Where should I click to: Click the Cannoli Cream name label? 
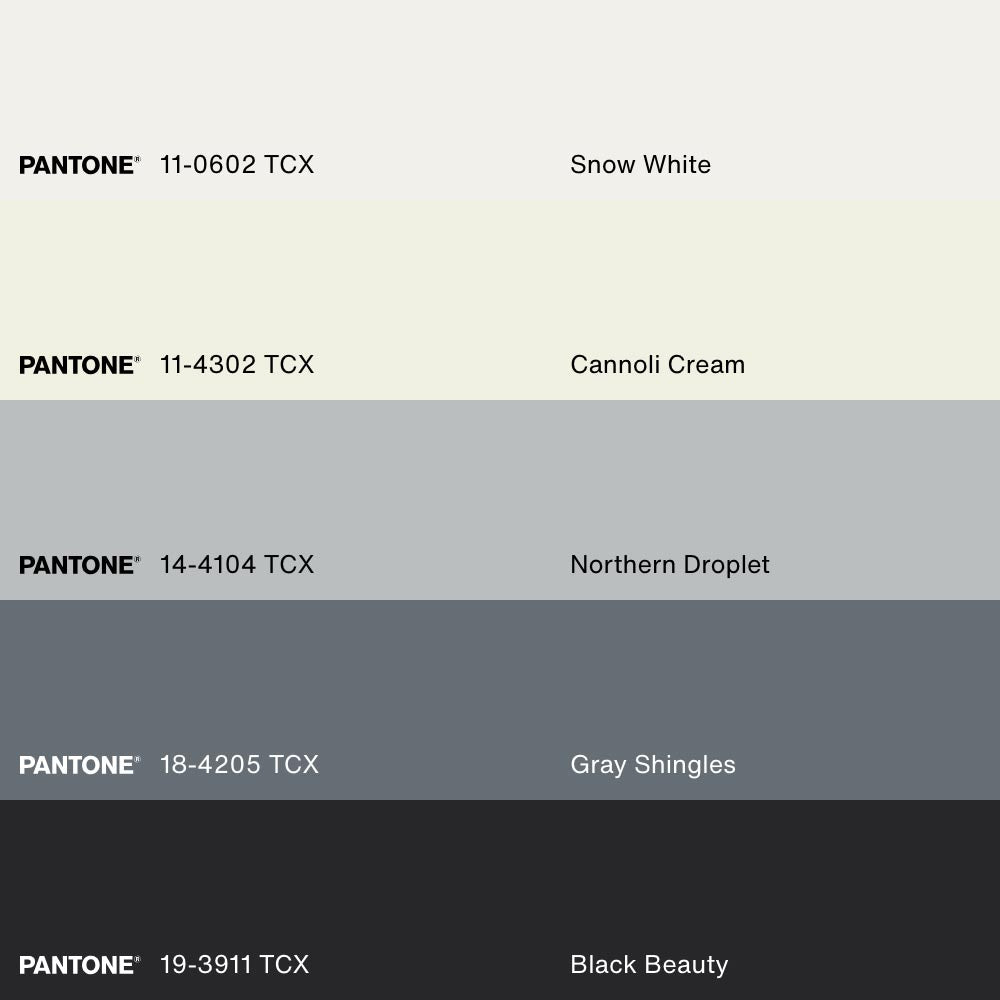click(x=657, y=365)
